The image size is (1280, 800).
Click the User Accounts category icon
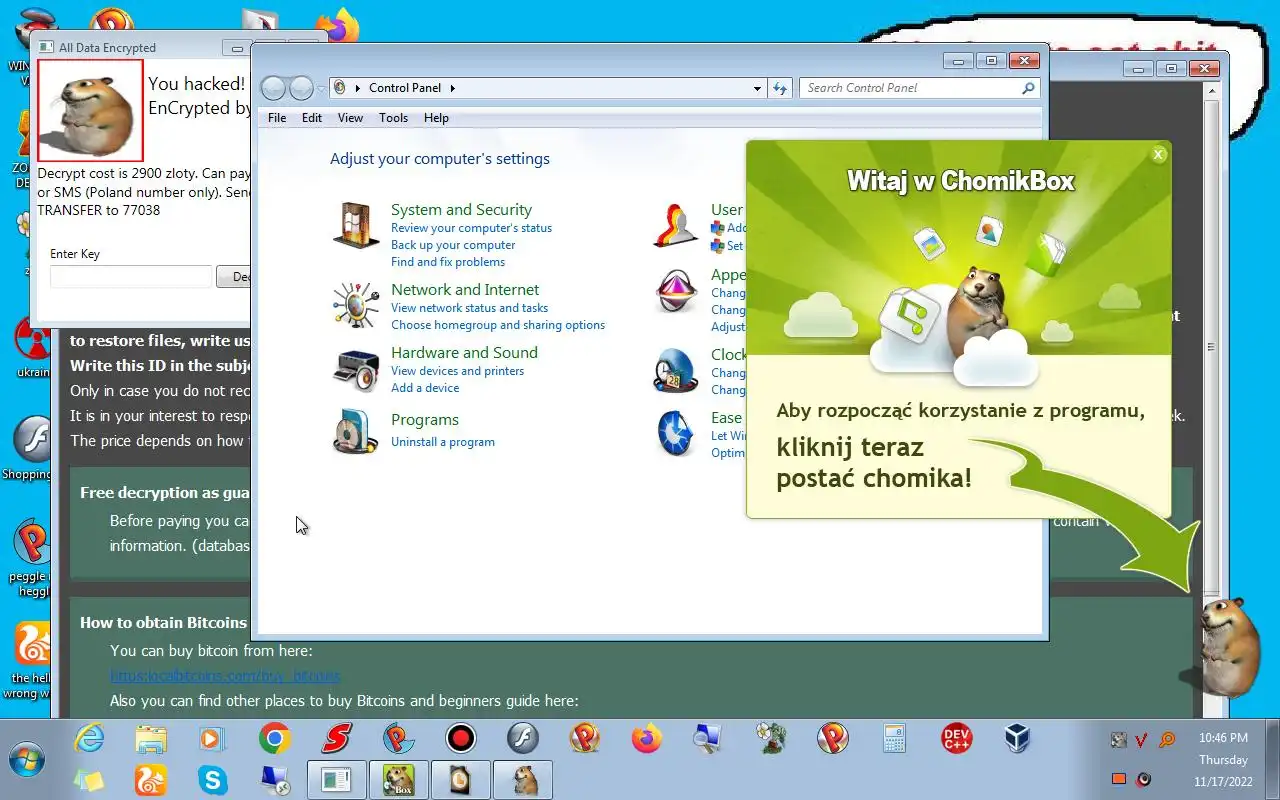(x=676, y=225)
